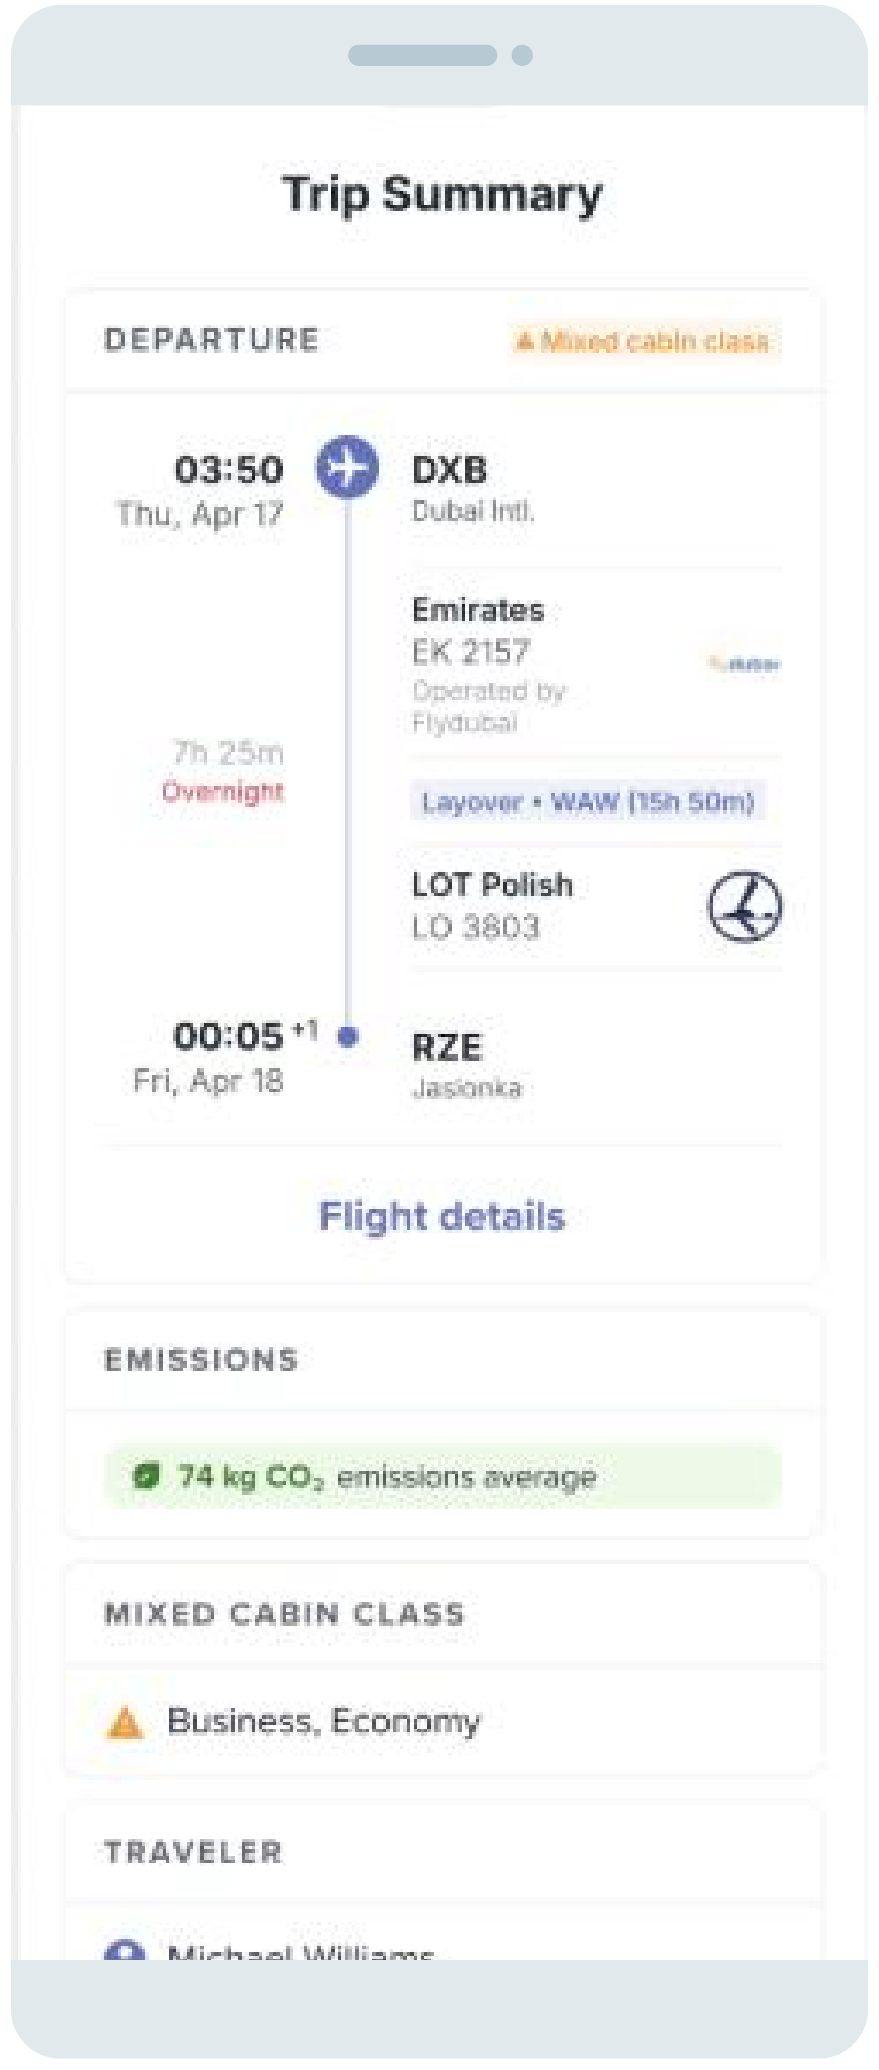Open Flight details

[x=442, y=1216]
